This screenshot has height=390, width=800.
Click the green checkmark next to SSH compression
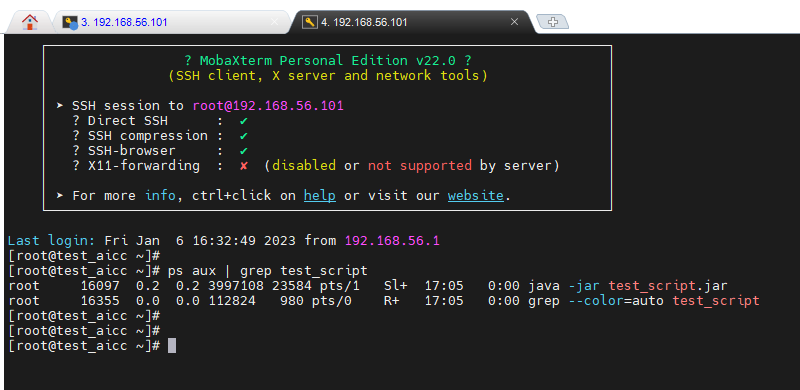pos(244,136)
